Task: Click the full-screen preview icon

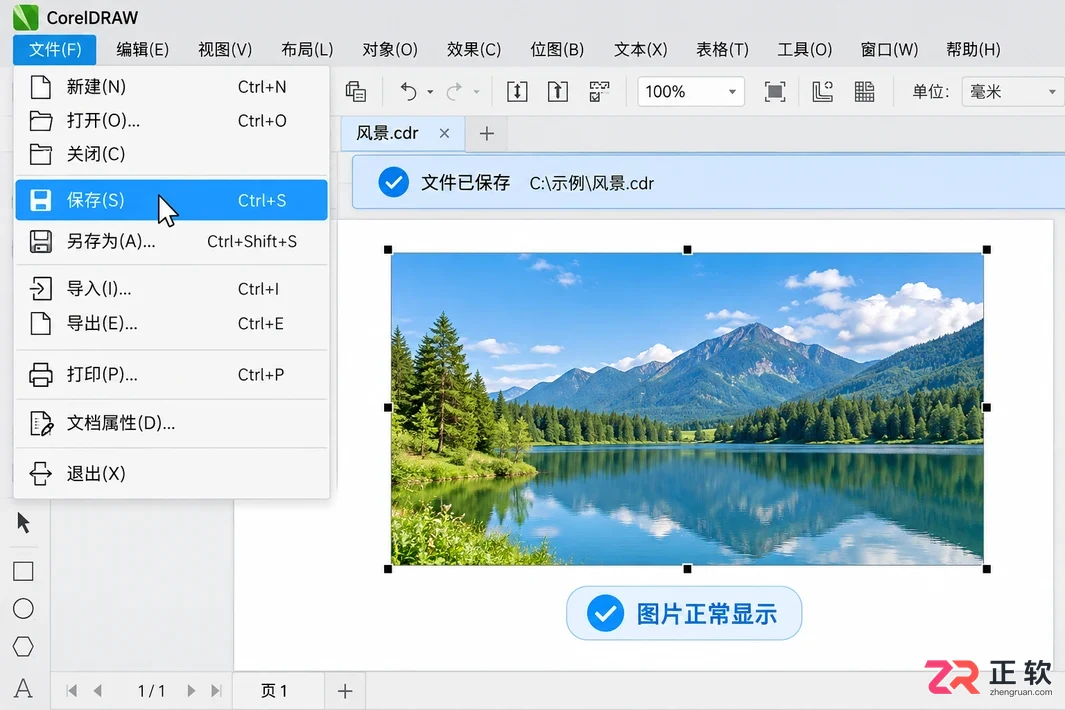Action: point(775,91)
